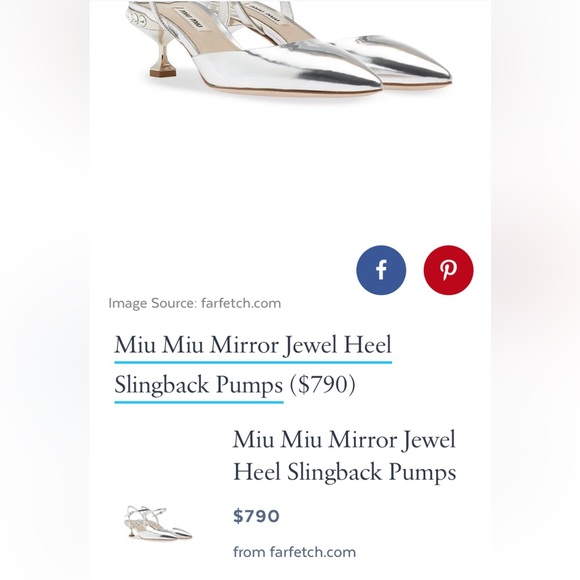Share this shoe on Facebook

click(x=381, y=270)
